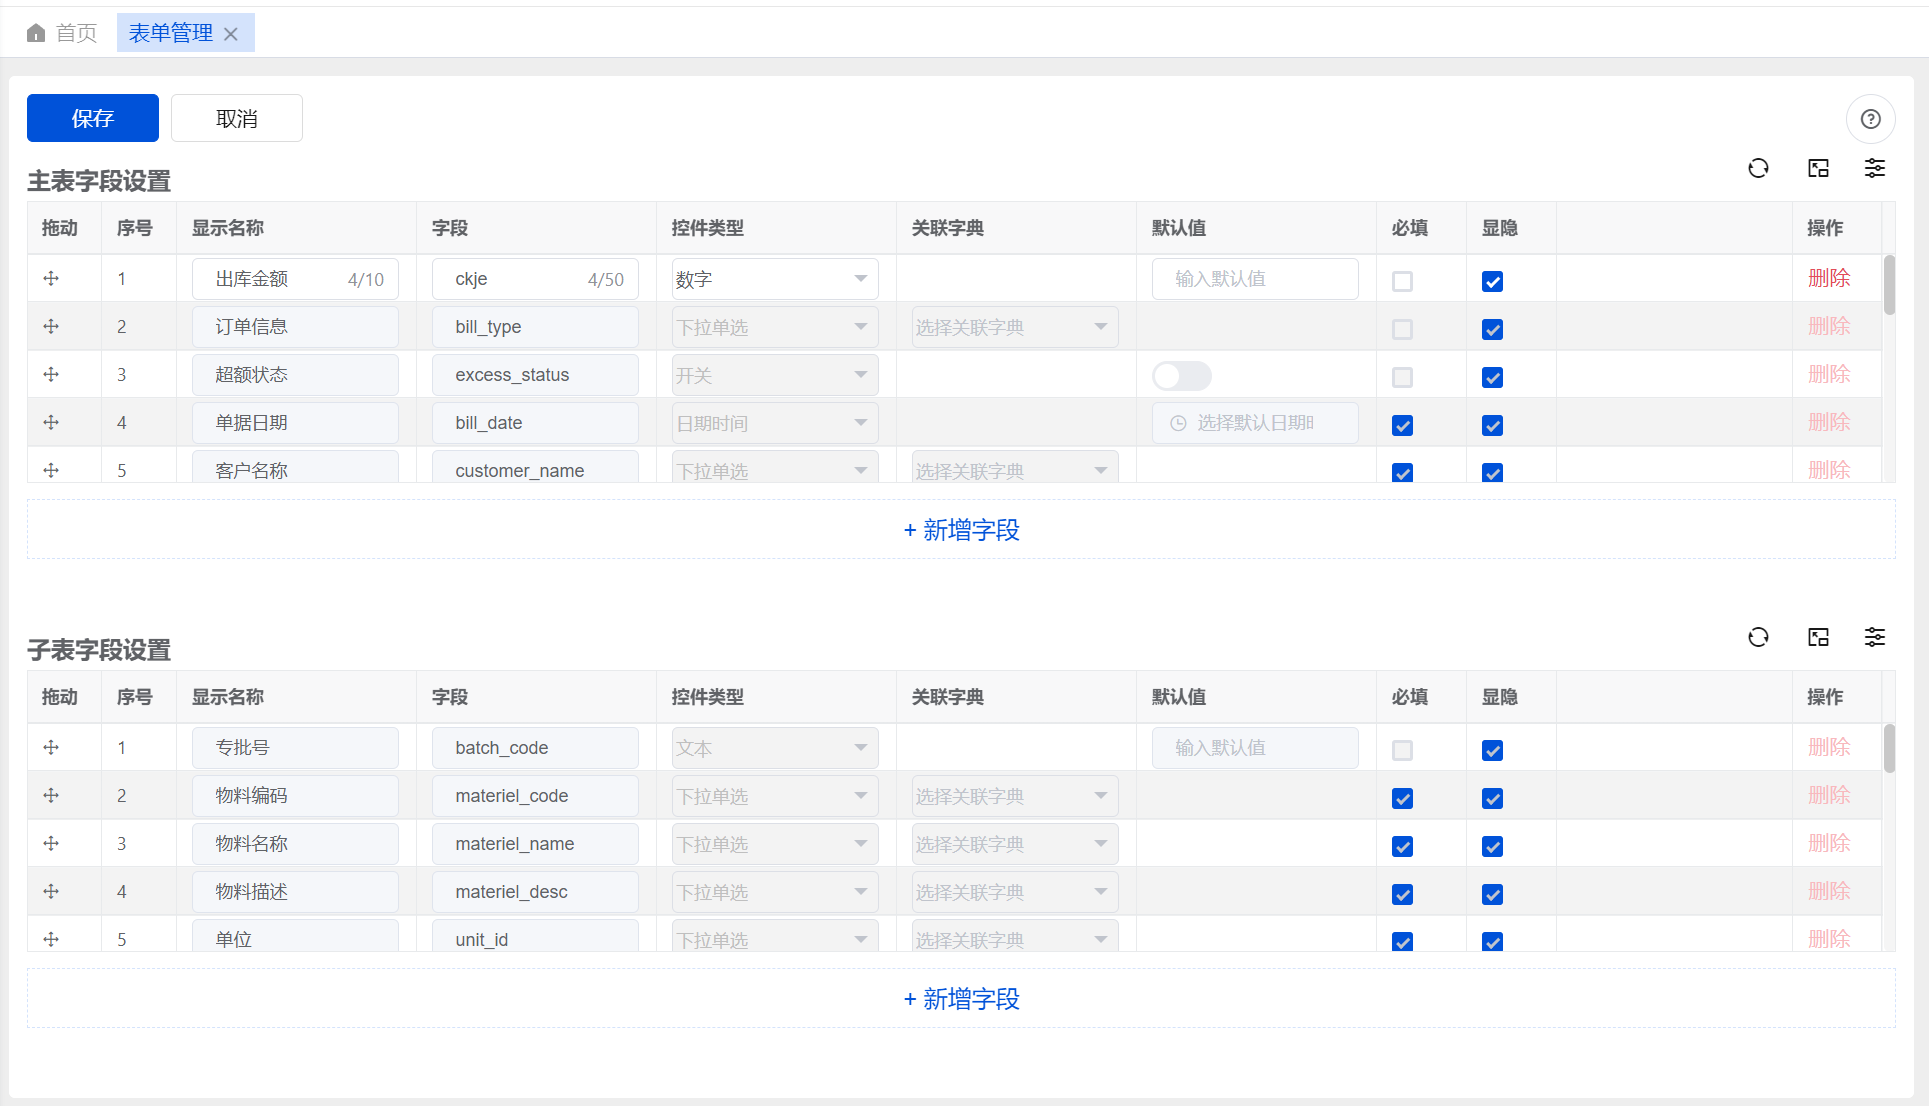Toggle the 超额状态 default value switch
Image resolution: width=1929 pixels, height=1106 pixels.
coord(1182,376)
